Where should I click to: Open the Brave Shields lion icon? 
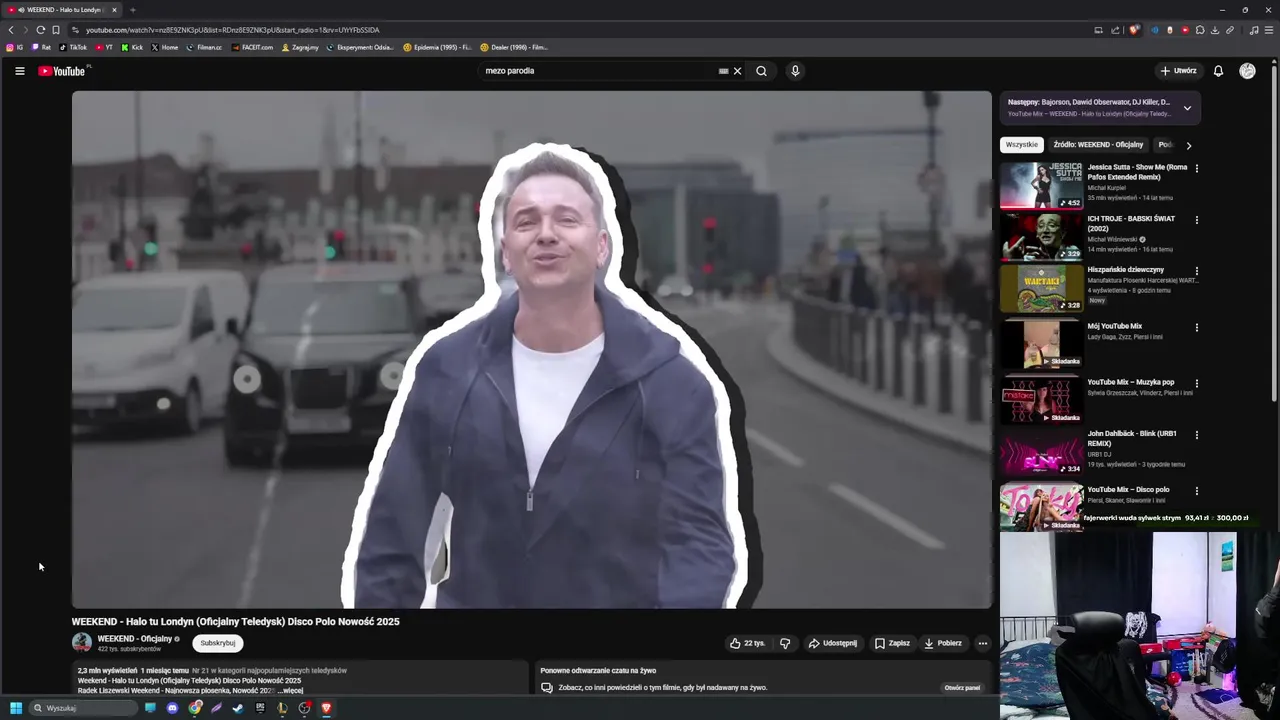[1134, 30]
